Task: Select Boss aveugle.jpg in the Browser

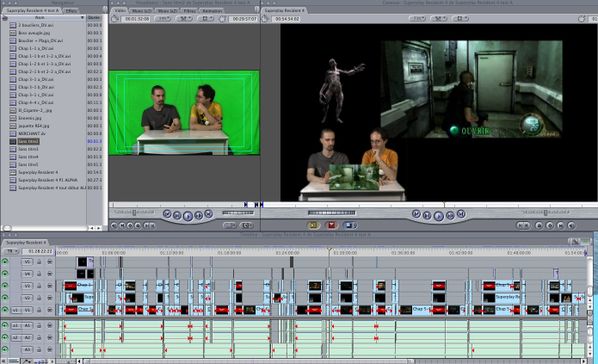Action: coord(34,33)
